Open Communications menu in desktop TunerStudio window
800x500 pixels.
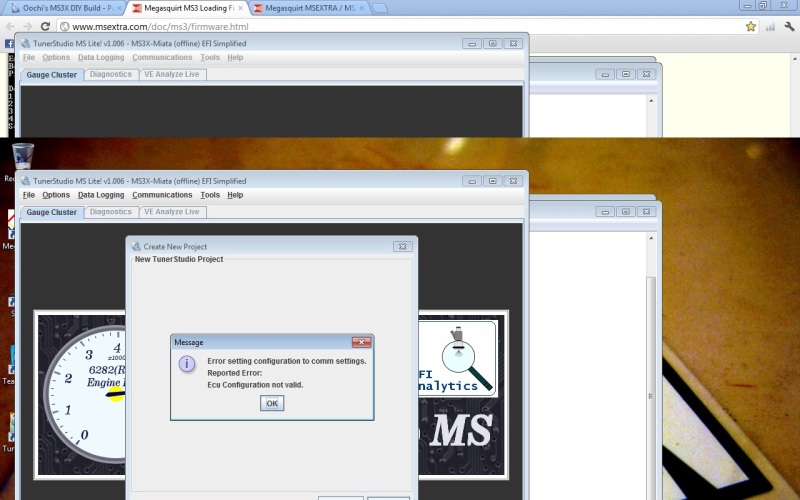(x=162, y=195)
